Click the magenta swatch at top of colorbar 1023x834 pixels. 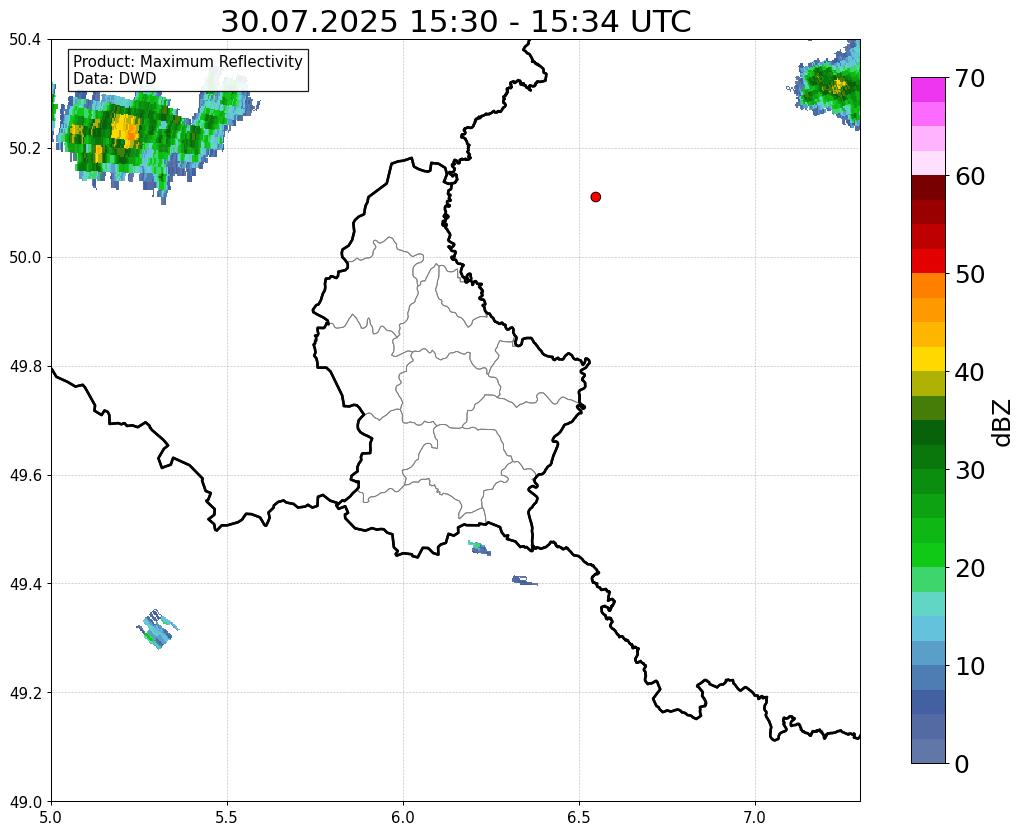[928, 89]
